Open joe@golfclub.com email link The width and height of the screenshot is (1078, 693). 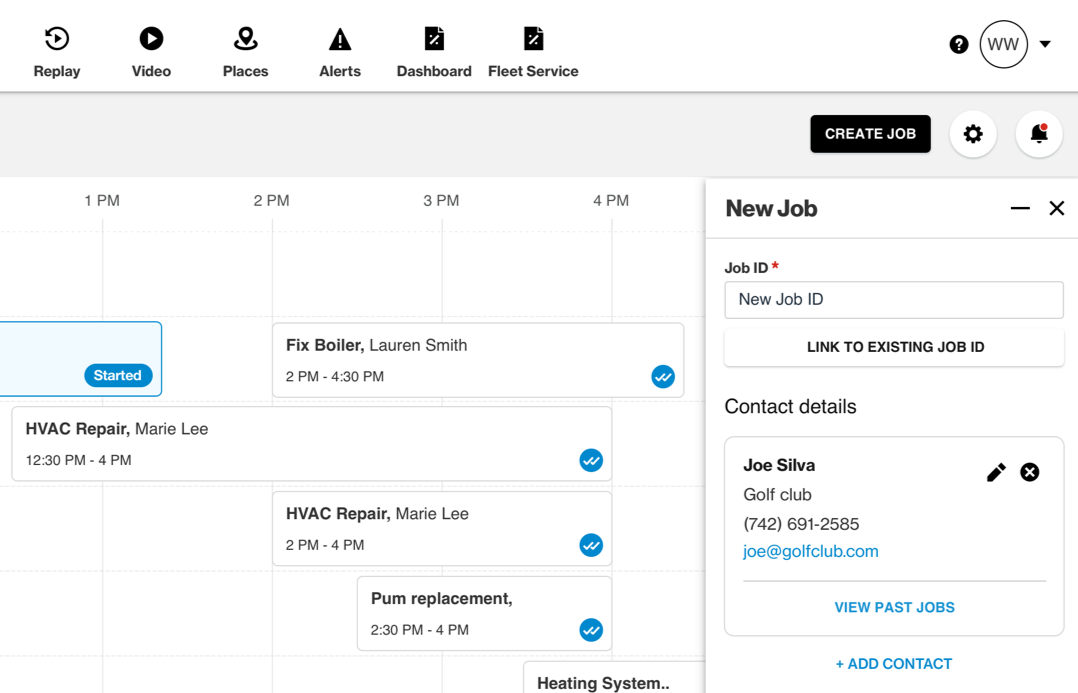click(811, 551)
